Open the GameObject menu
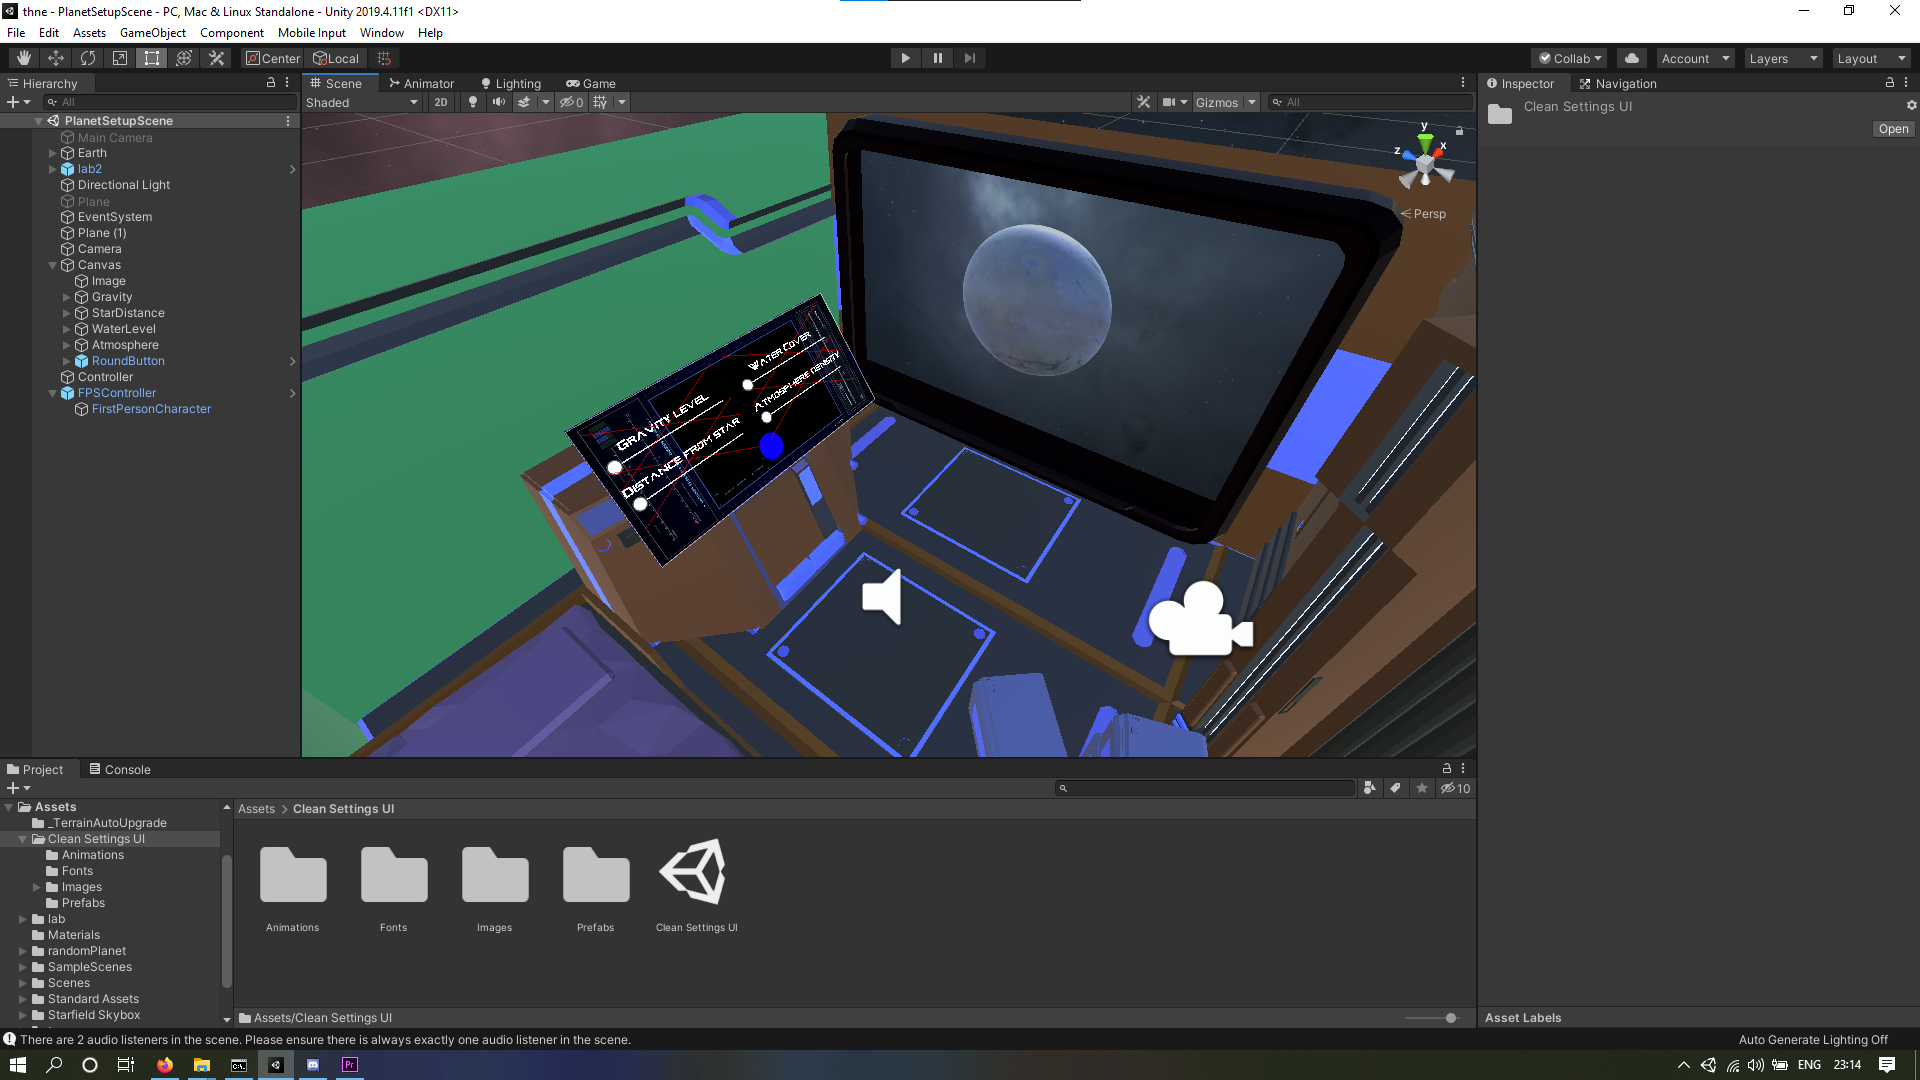Viewport: 1920px width, 1080px height. (x=152, y=33)
